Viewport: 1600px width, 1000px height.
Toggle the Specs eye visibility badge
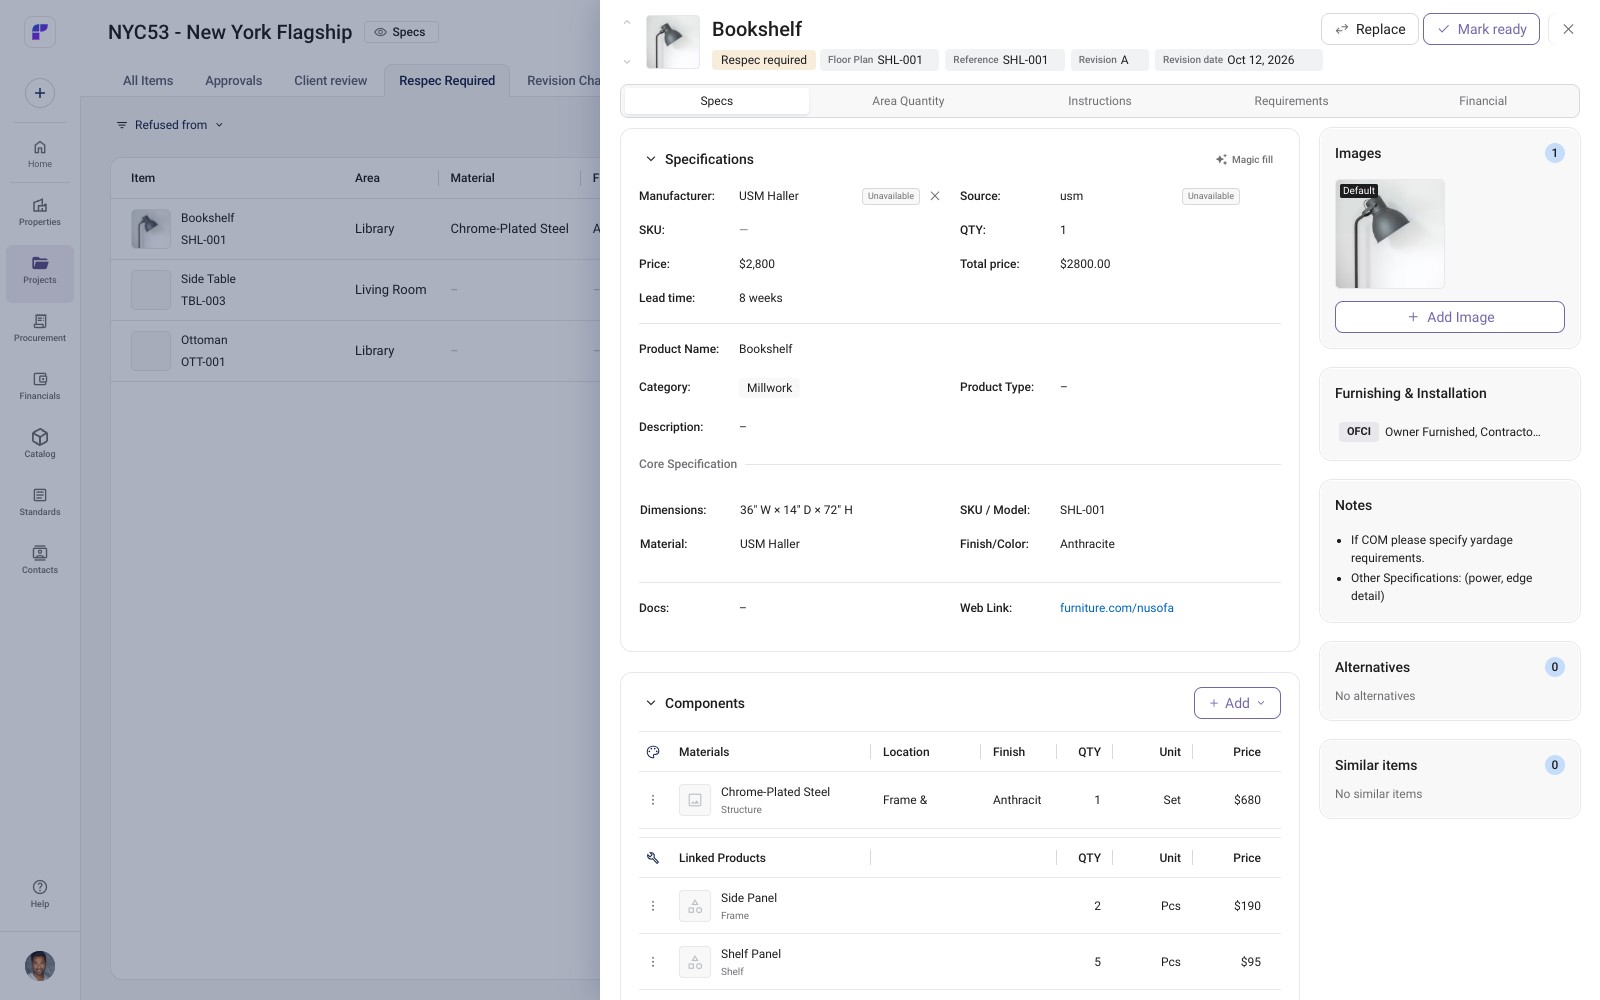400,32
